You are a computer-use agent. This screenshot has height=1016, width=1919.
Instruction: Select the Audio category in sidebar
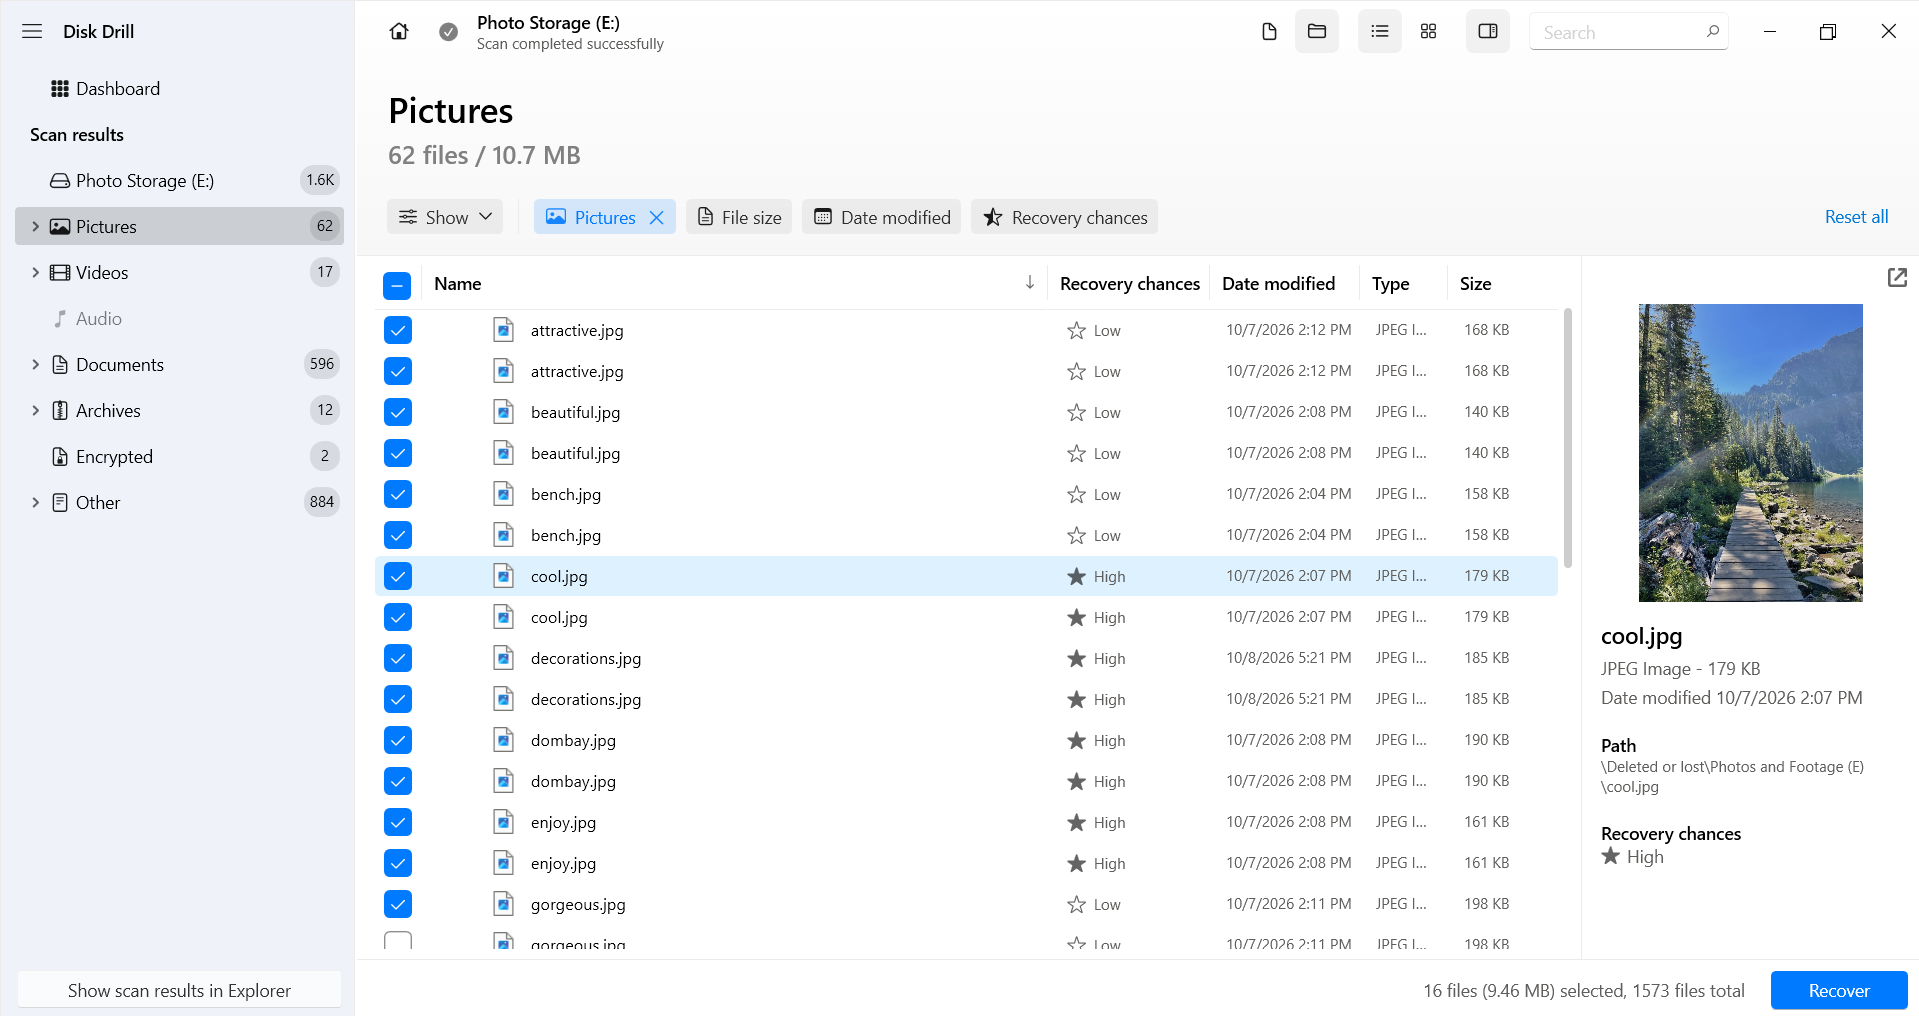click(179, 318)
